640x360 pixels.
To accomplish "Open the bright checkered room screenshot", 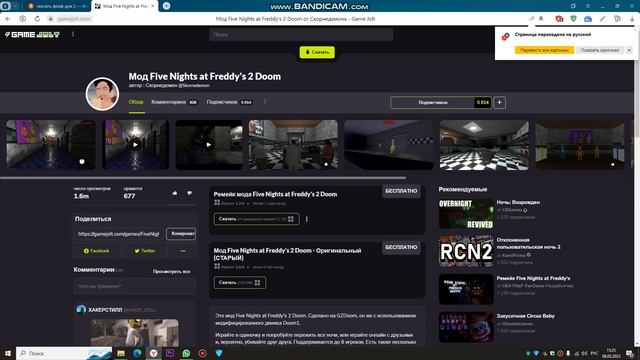I will pos(484,144).
